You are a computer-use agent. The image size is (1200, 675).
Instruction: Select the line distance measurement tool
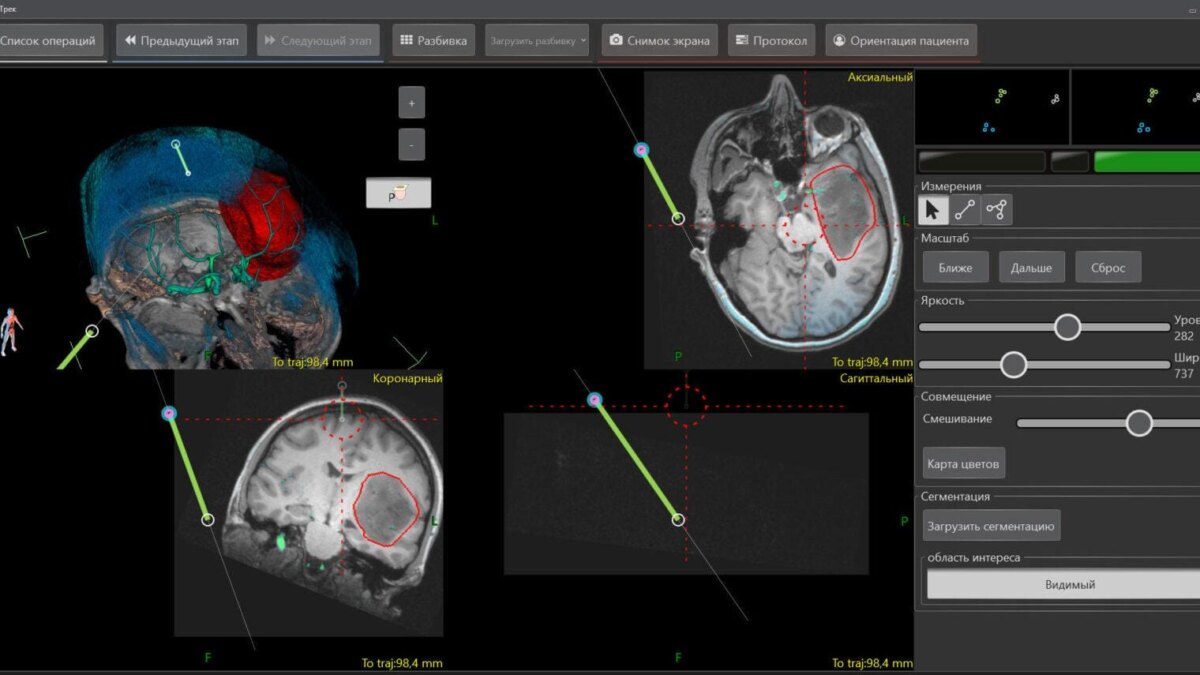(965, 209)
